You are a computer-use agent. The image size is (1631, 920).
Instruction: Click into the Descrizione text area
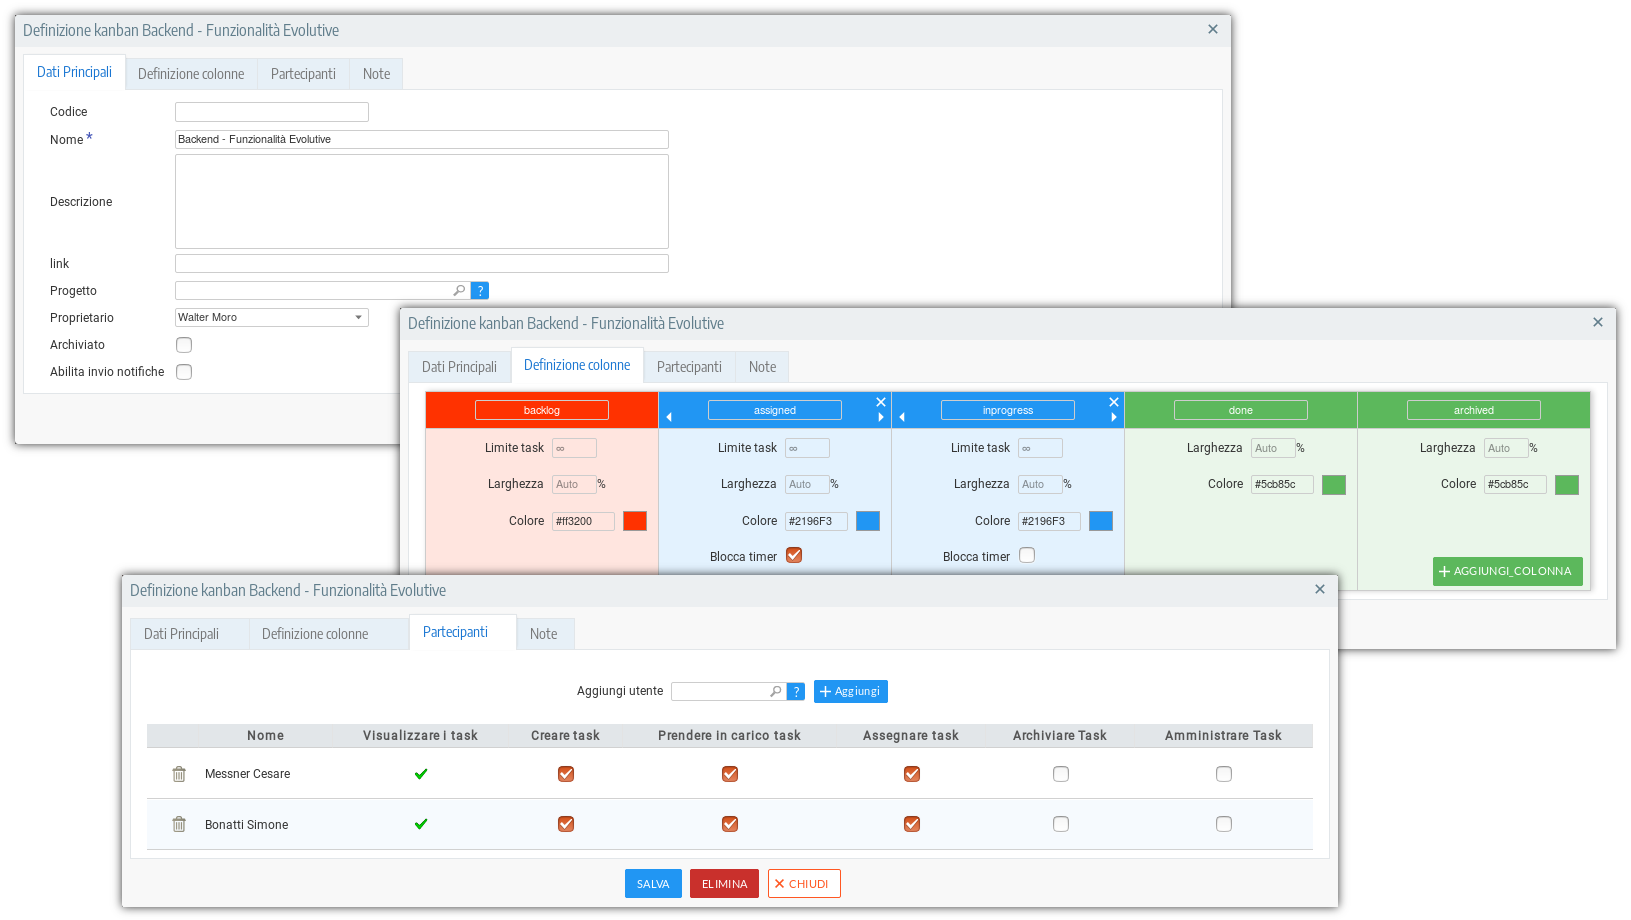tap(421, 201)
